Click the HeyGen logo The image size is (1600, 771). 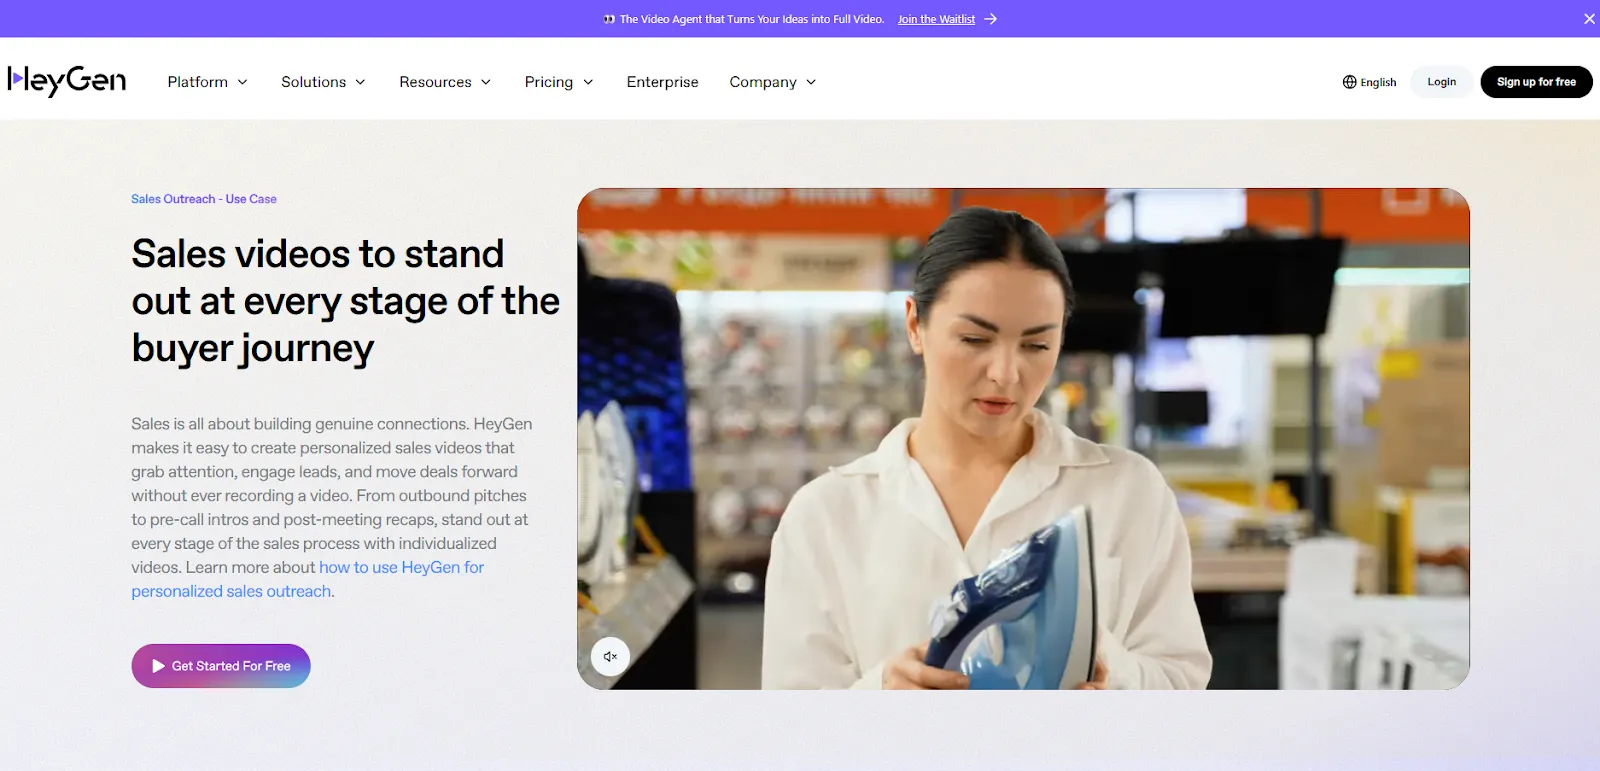(x=67, y=81)
